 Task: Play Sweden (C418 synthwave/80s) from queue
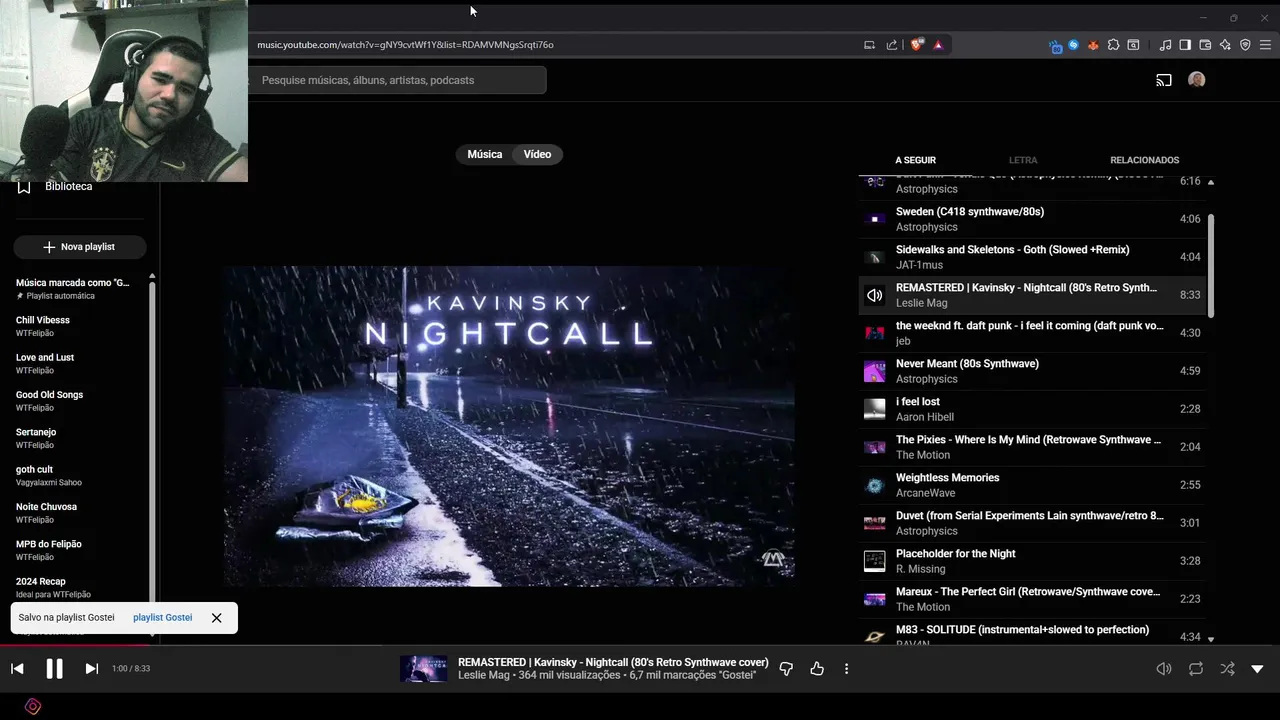tap(1032, 219)
